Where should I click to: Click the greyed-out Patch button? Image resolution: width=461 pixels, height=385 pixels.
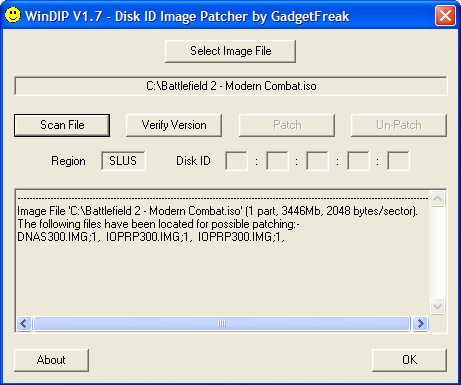click(287, 125)
